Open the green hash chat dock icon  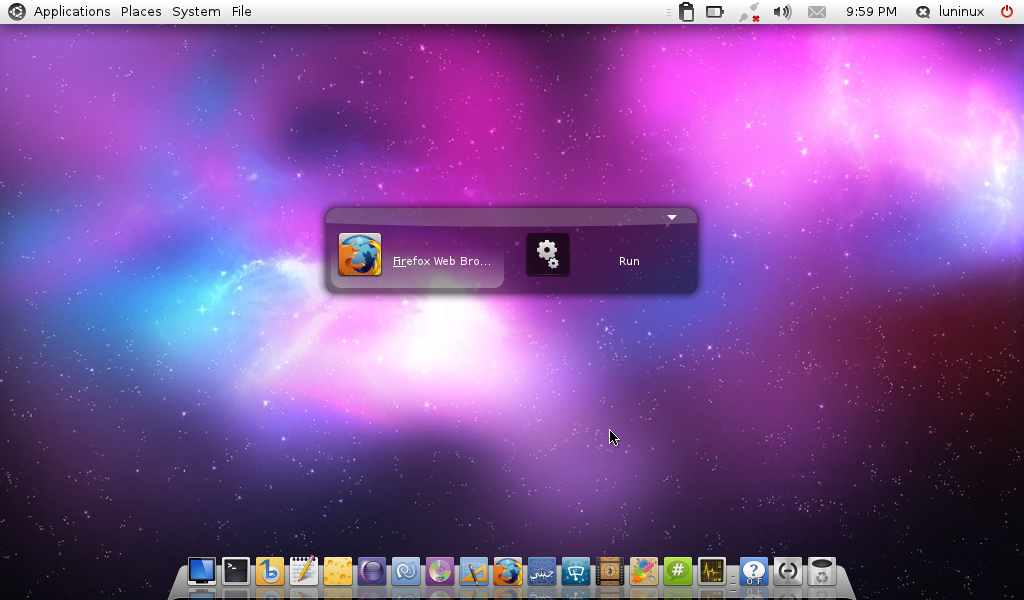[x=677, y=571]
